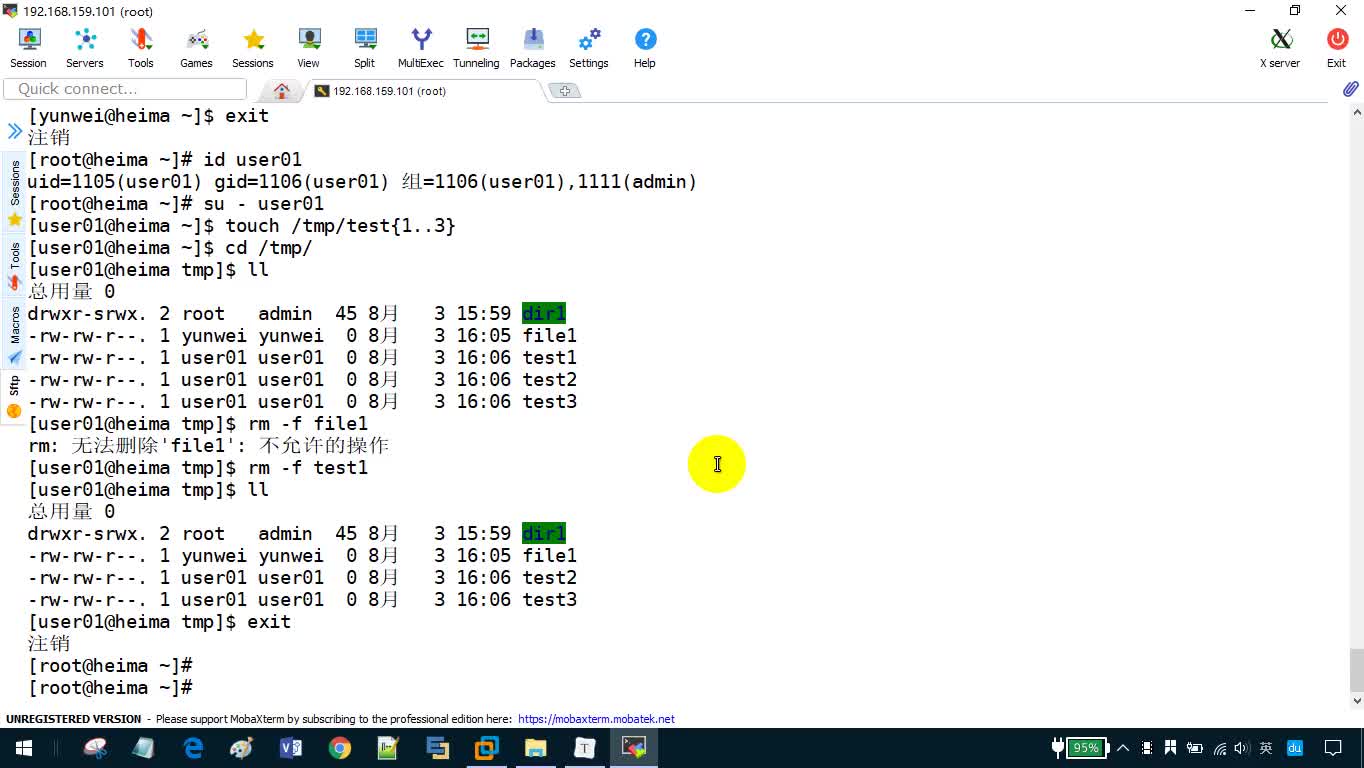Click the volume tray icon
The height and width of the screenshot is (768, 1364).
[1242, 748]
